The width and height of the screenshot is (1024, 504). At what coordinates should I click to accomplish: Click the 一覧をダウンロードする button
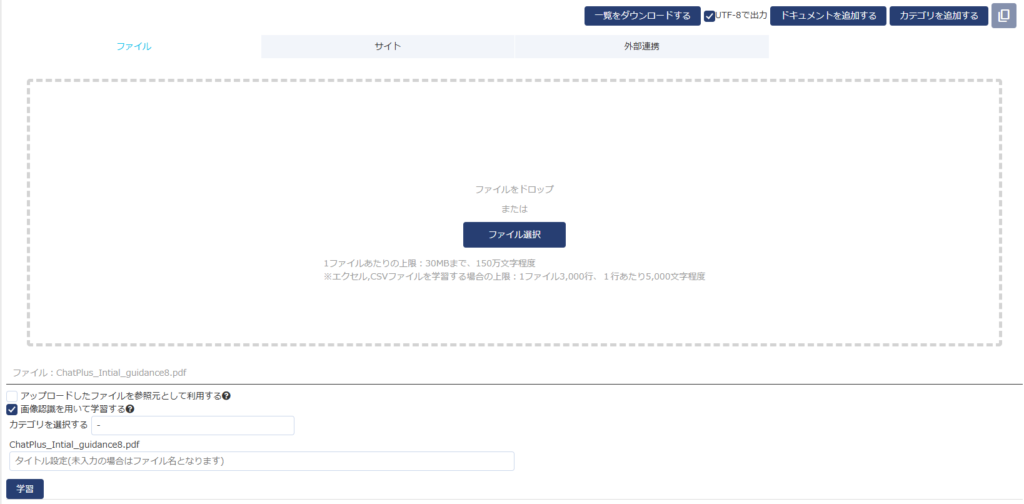point(642,16)
